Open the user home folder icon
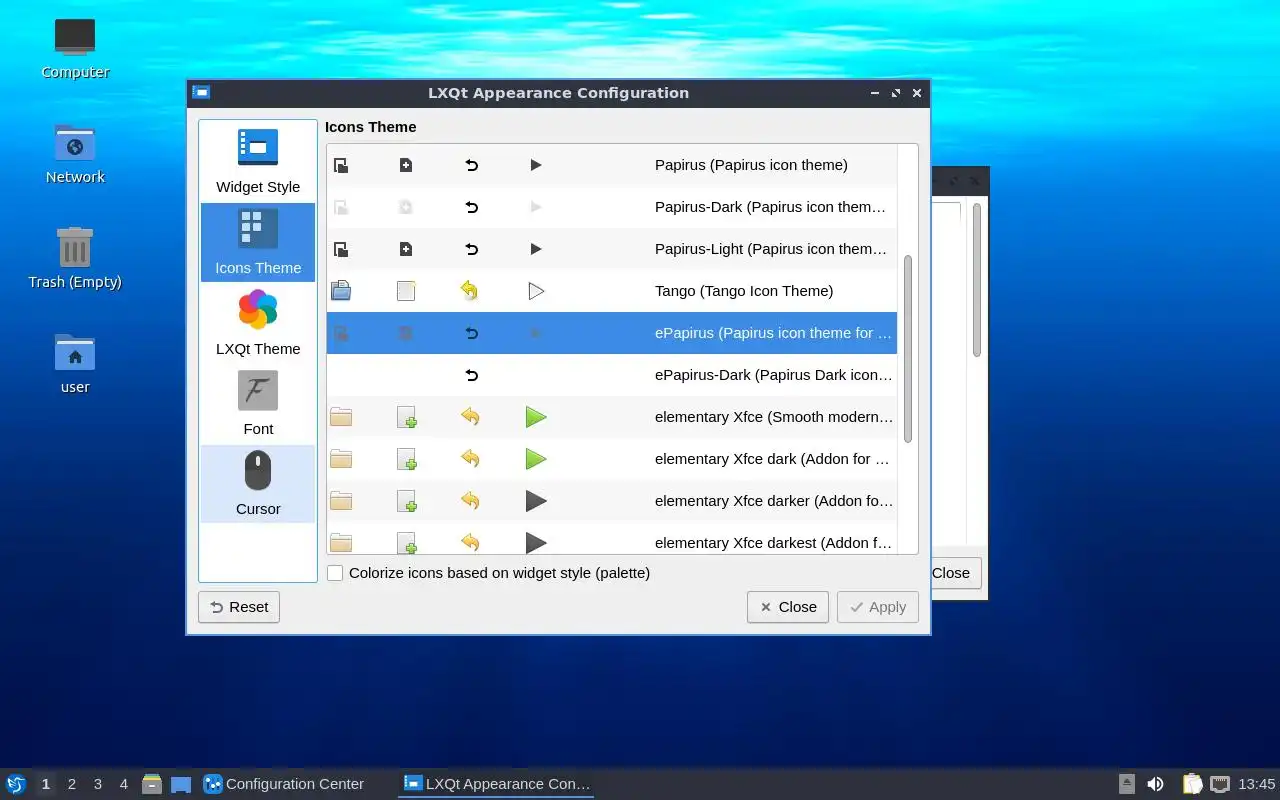 (x=75, y=362)
